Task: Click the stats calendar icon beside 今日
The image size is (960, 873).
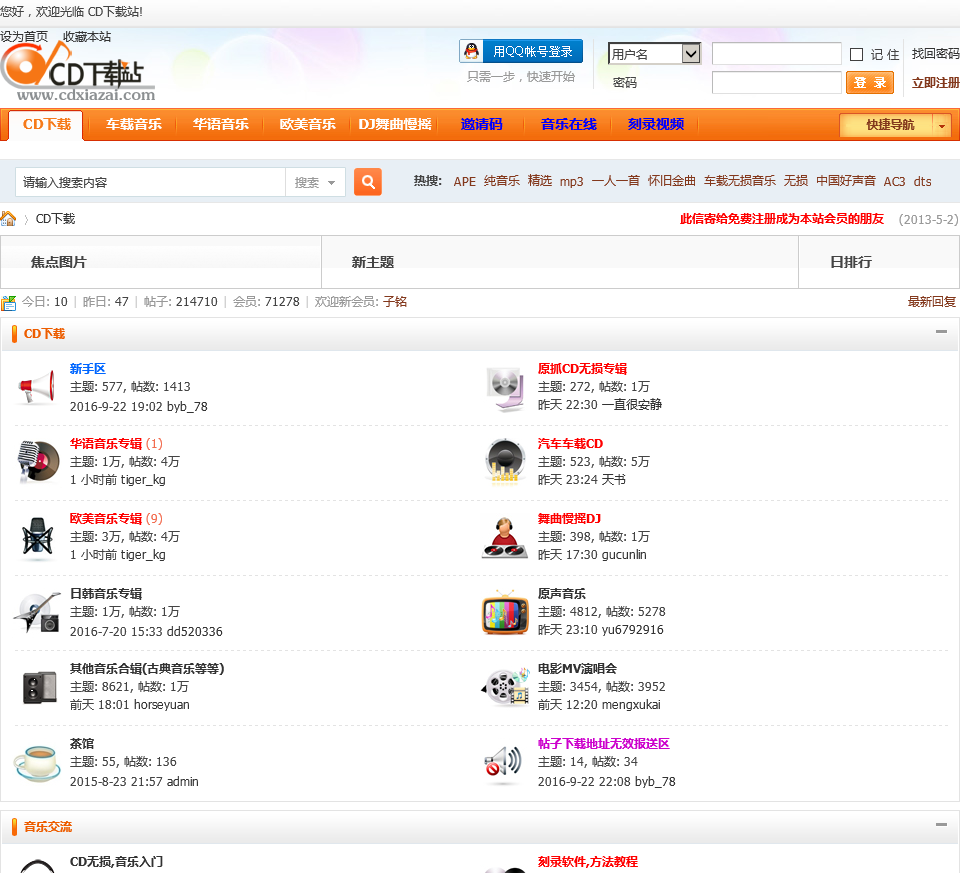Action: 9,302
